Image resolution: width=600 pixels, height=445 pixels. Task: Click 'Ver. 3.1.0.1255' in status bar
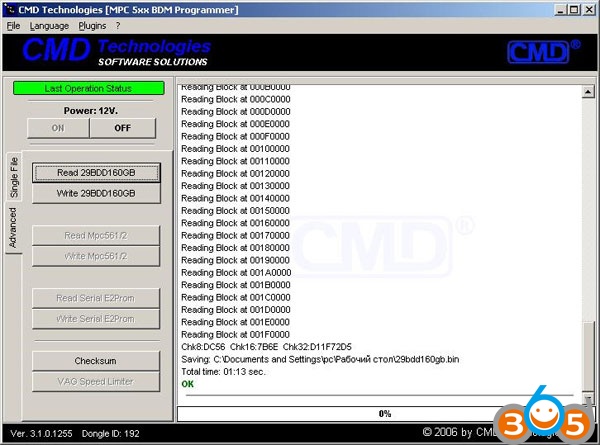(x=41, y=434)
